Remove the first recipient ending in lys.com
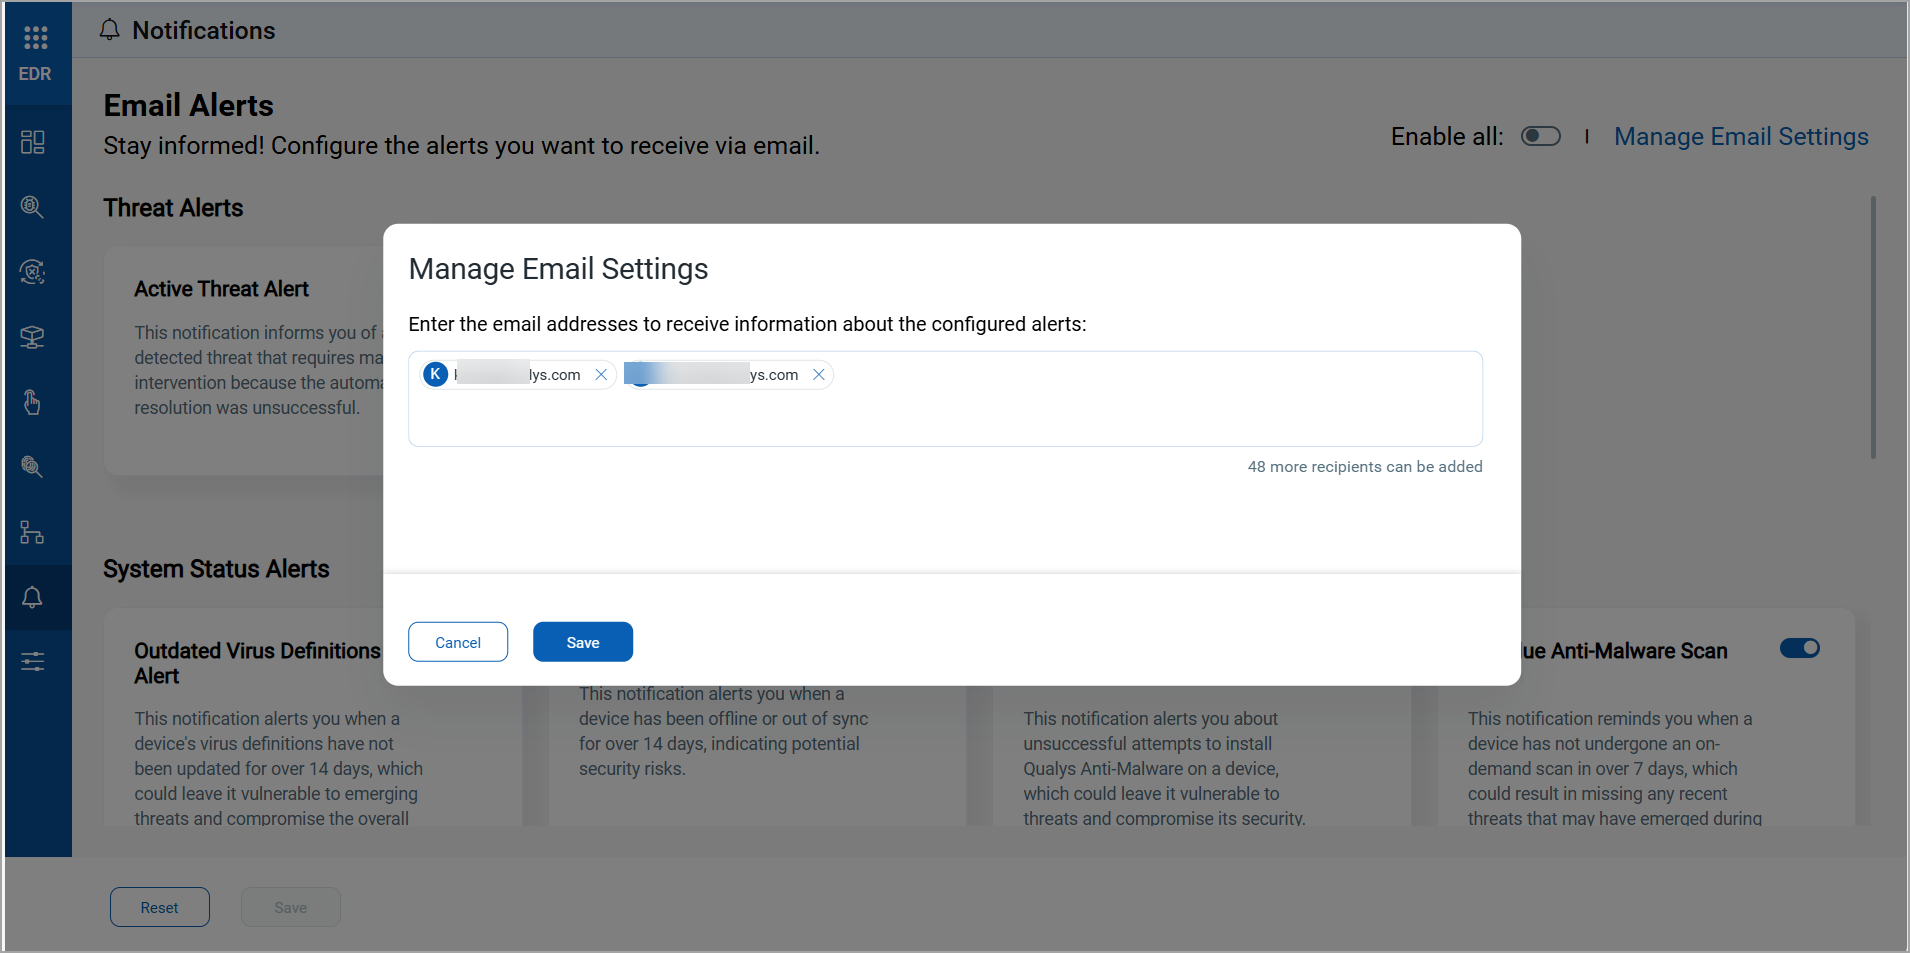Viewport: 1910px width, 953px height. click(x=601, y=375)
